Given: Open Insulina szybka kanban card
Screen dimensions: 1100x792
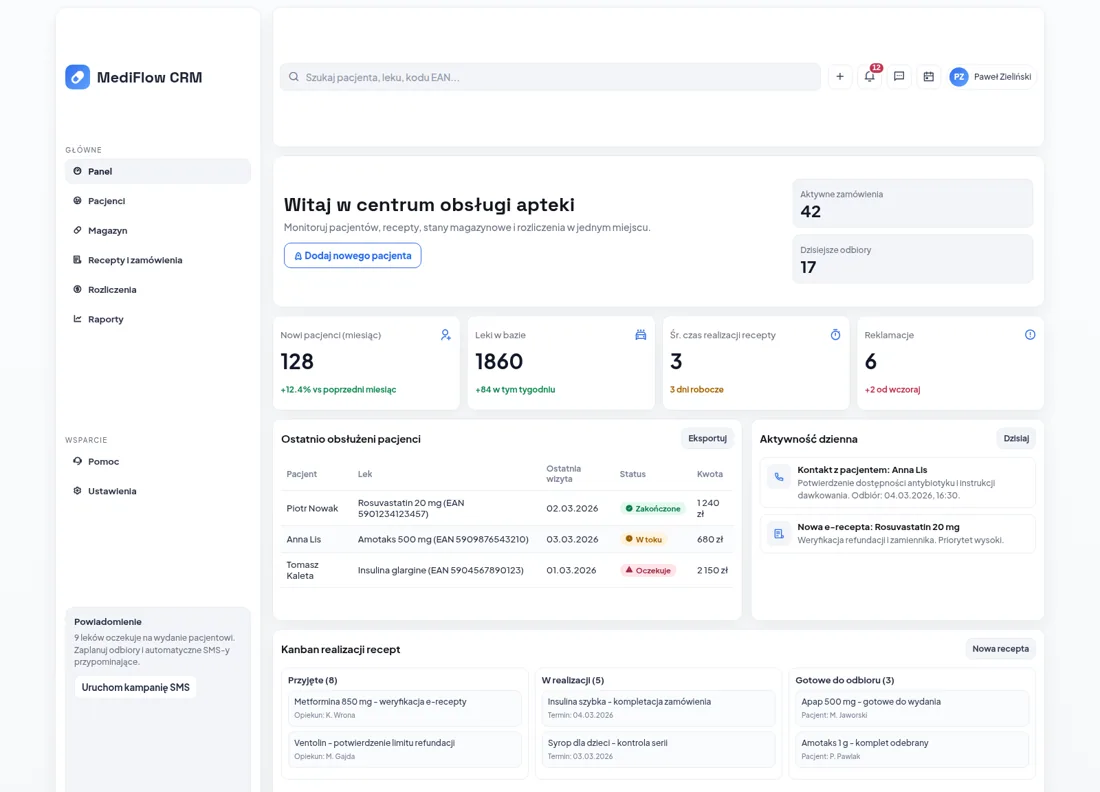Looking at the screenshot, I should pos(658,708).
